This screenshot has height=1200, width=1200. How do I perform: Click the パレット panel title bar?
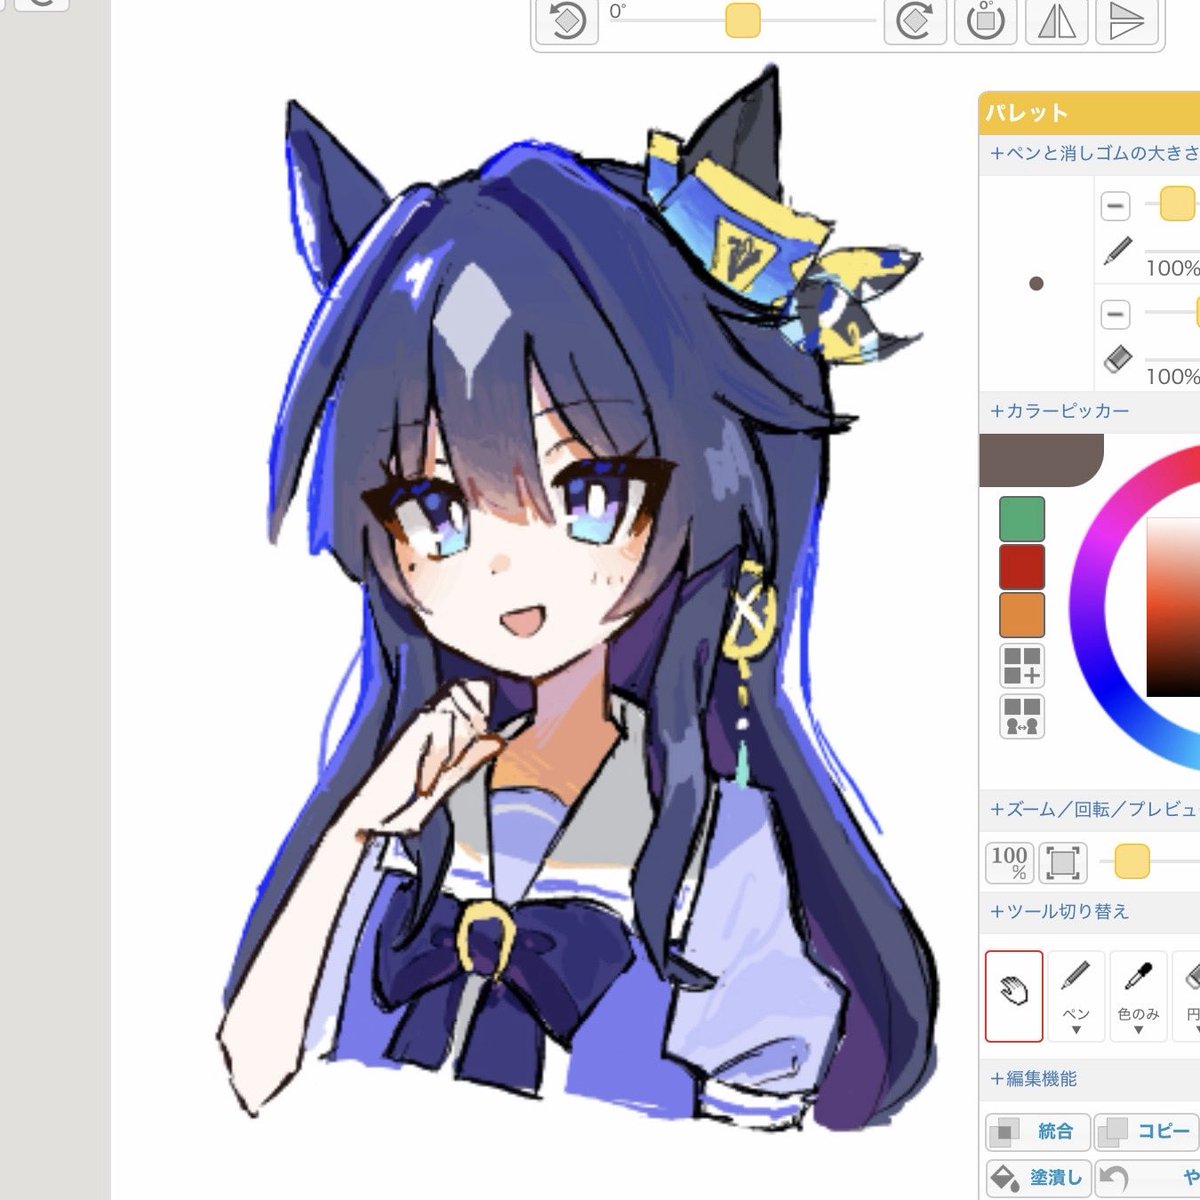pyautogui.click(x=1089, y=113)
